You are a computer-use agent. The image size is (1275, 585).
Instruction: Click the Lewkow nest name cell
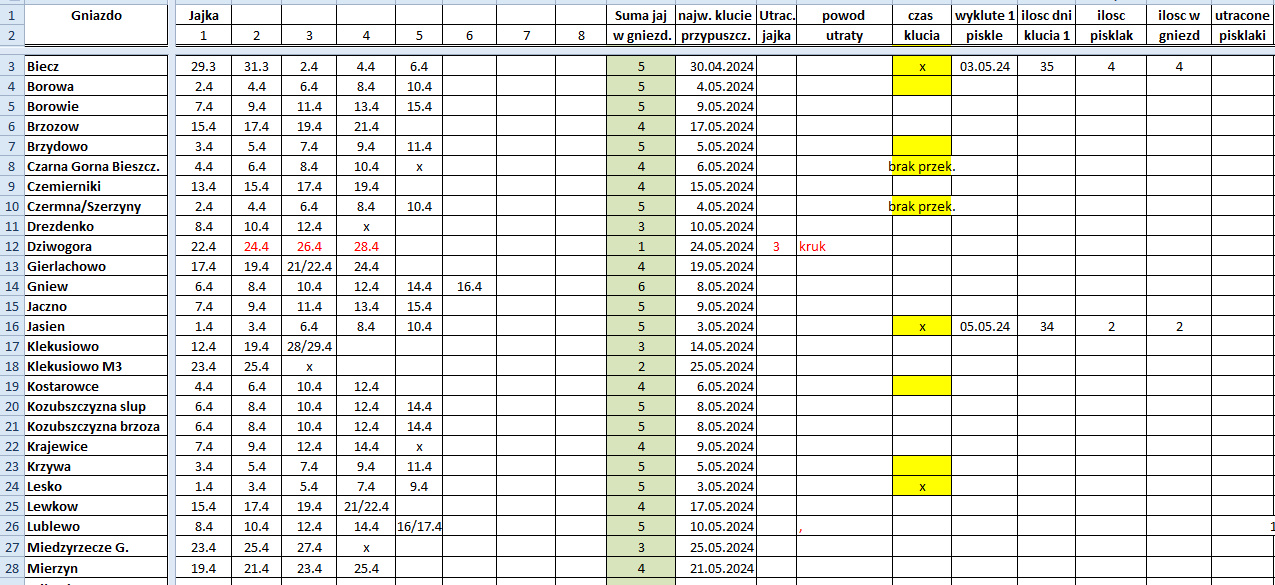tap(98, 506)
